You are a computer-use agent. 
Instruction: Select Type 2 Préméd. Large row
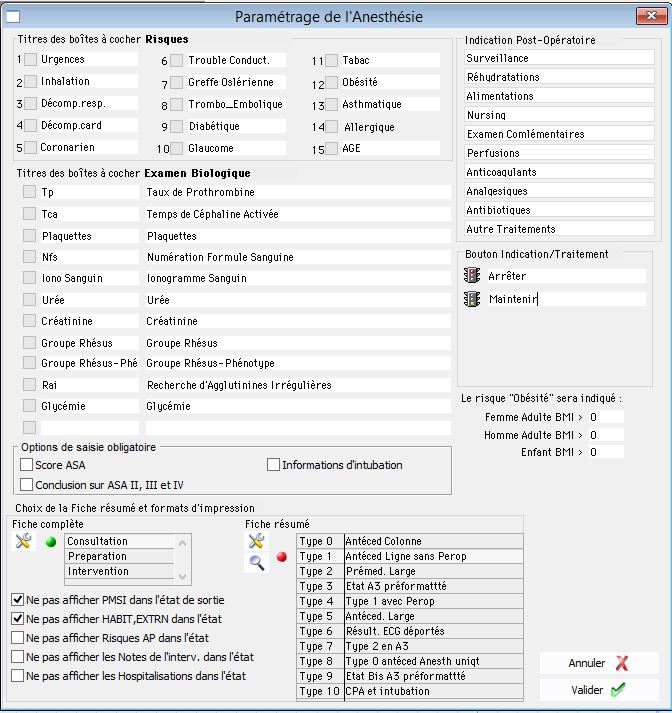click(410, 571)
